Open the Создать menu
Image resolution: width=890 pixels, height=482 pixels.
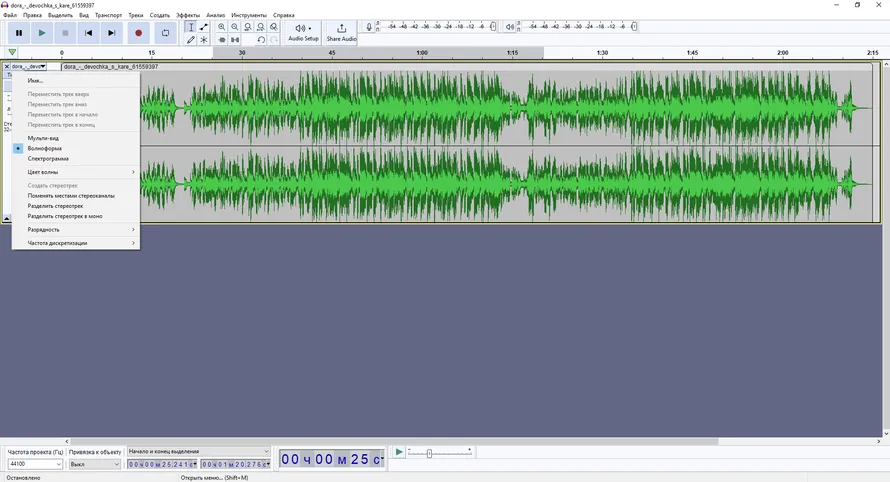click(159, 15)
